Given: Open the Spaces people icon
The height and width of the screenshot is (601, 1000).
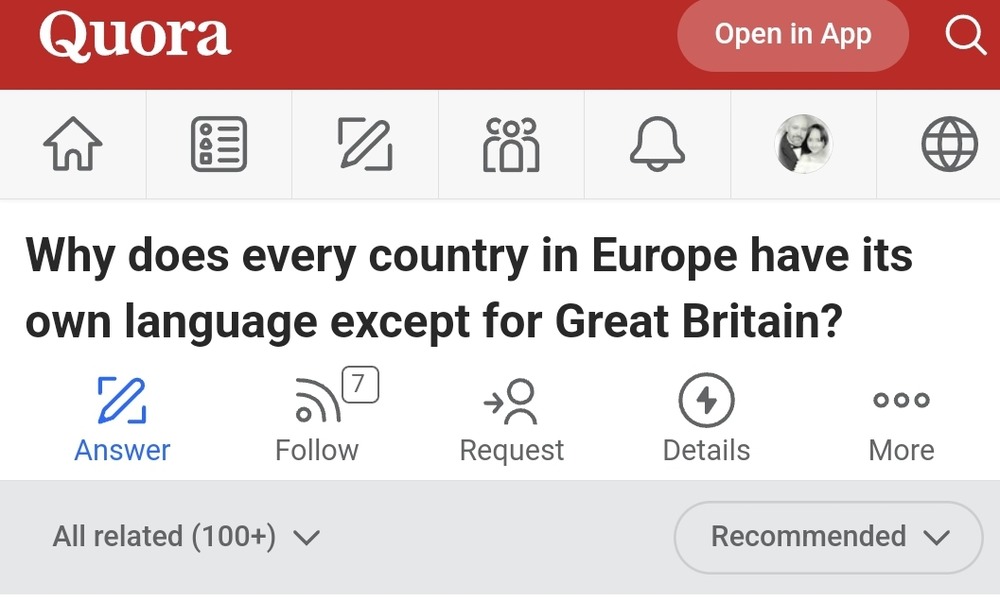Looking at the screenshot, I should click(x=511, y=144).
